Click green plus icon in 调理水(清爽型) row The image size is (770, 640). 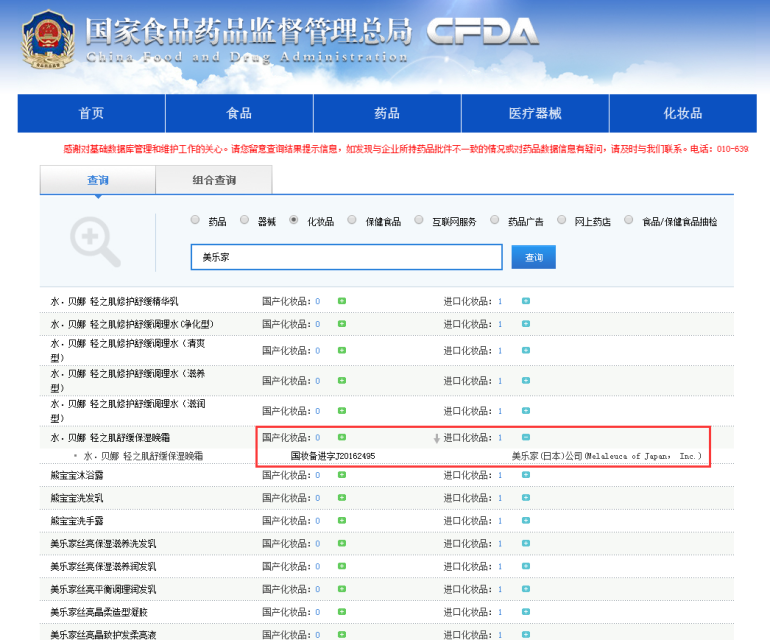tap(342, 350)
